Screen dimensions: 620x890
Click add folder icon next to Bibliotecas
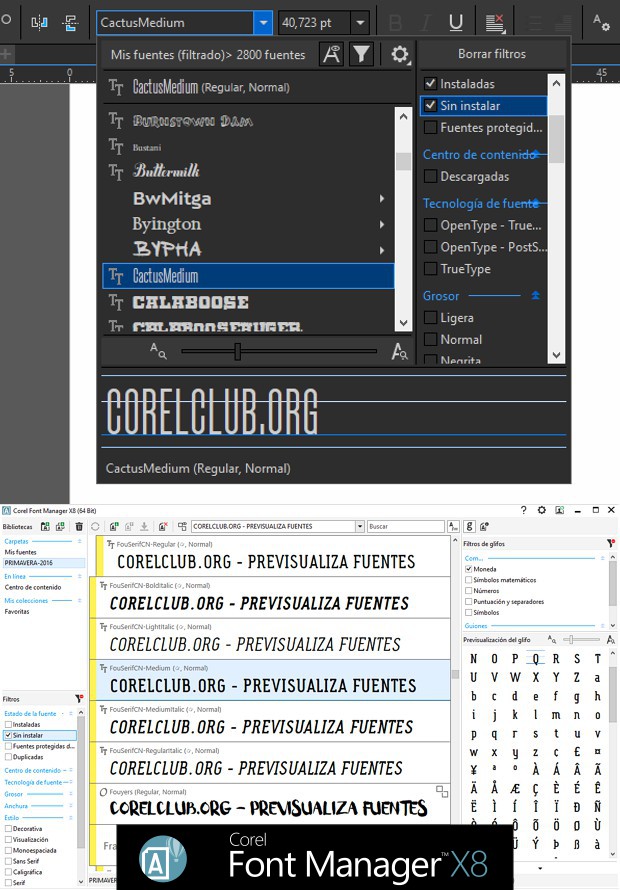click(x=45, y=527)
